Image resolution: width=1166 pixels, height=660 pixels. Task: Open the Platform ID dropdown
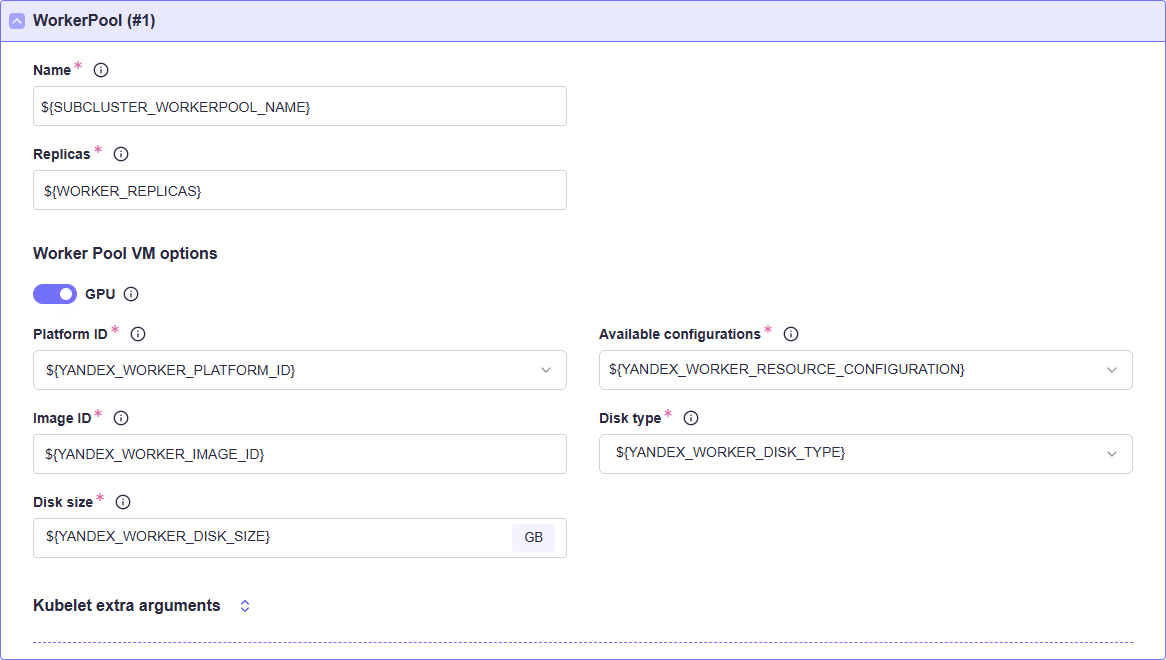point(300,370)
